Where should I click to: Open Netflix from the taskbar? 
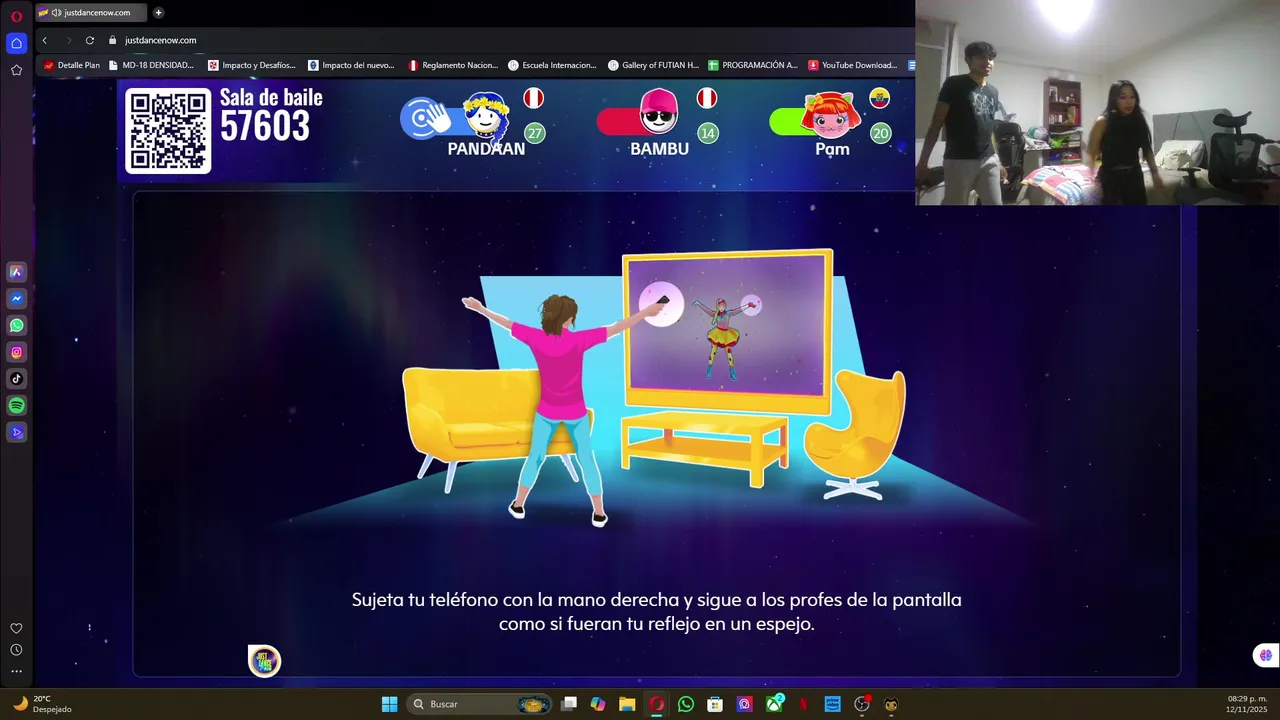pos(803,704)
